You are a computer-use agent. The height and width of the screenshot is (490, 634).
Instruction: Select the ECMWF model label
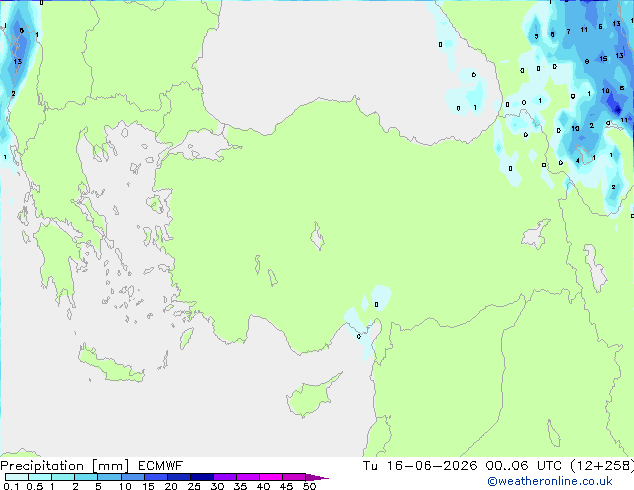click(x=161, y=466)
